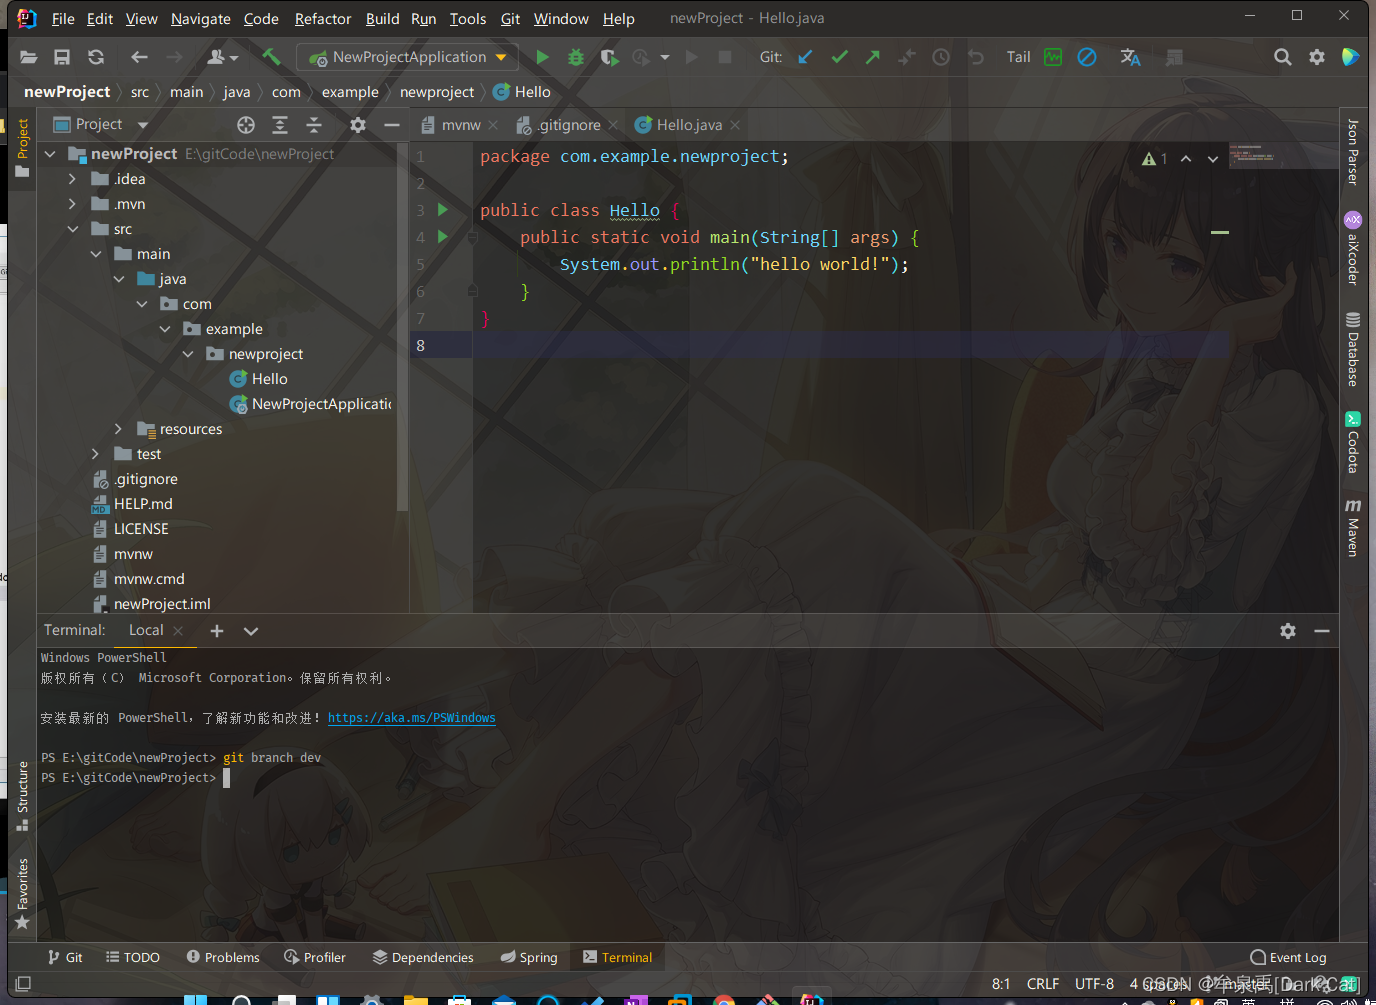This screenshot has height=1005, width=1376.
Task: Open Search Everywhere magnifier icon
Action: point(1283,57)
